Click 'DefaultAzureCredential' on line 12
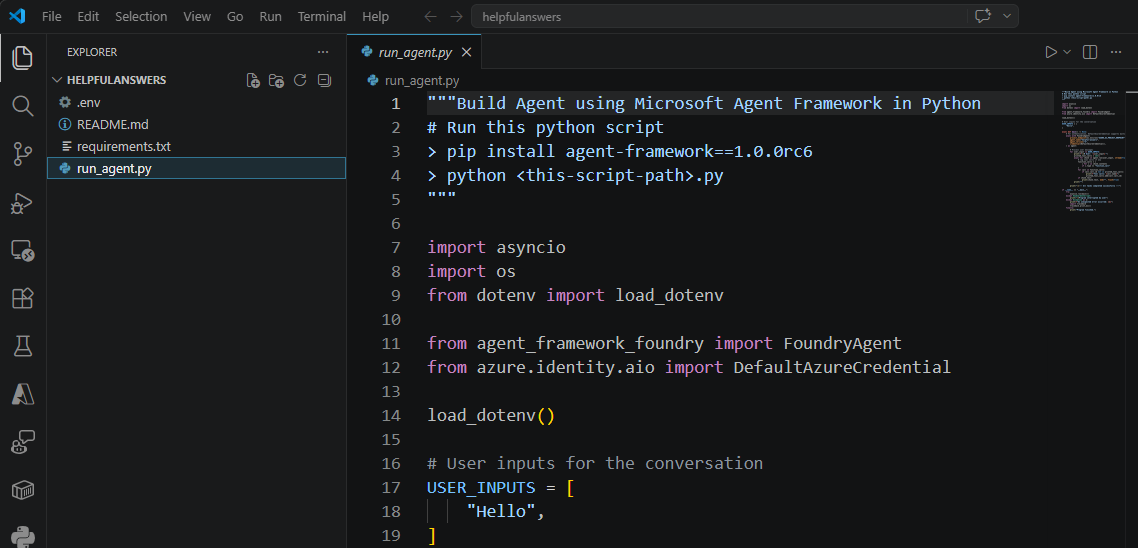The width and height of the screenshot is (1138, 548). click(x=842, y=367)
